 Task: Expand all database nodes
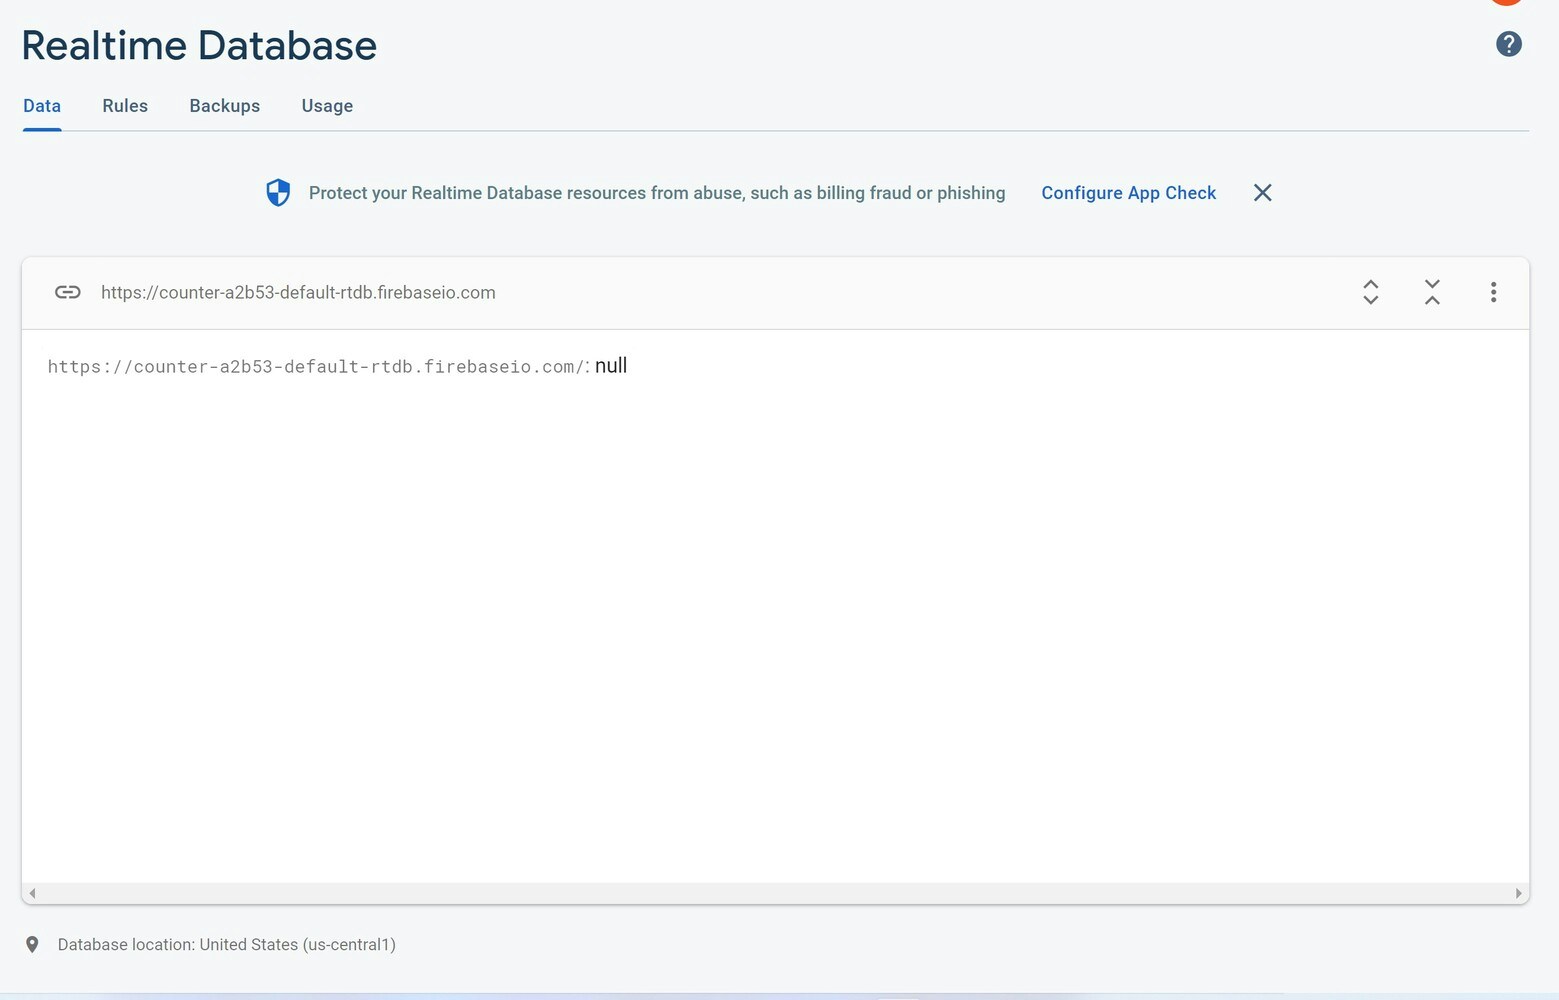point(1370,292)
